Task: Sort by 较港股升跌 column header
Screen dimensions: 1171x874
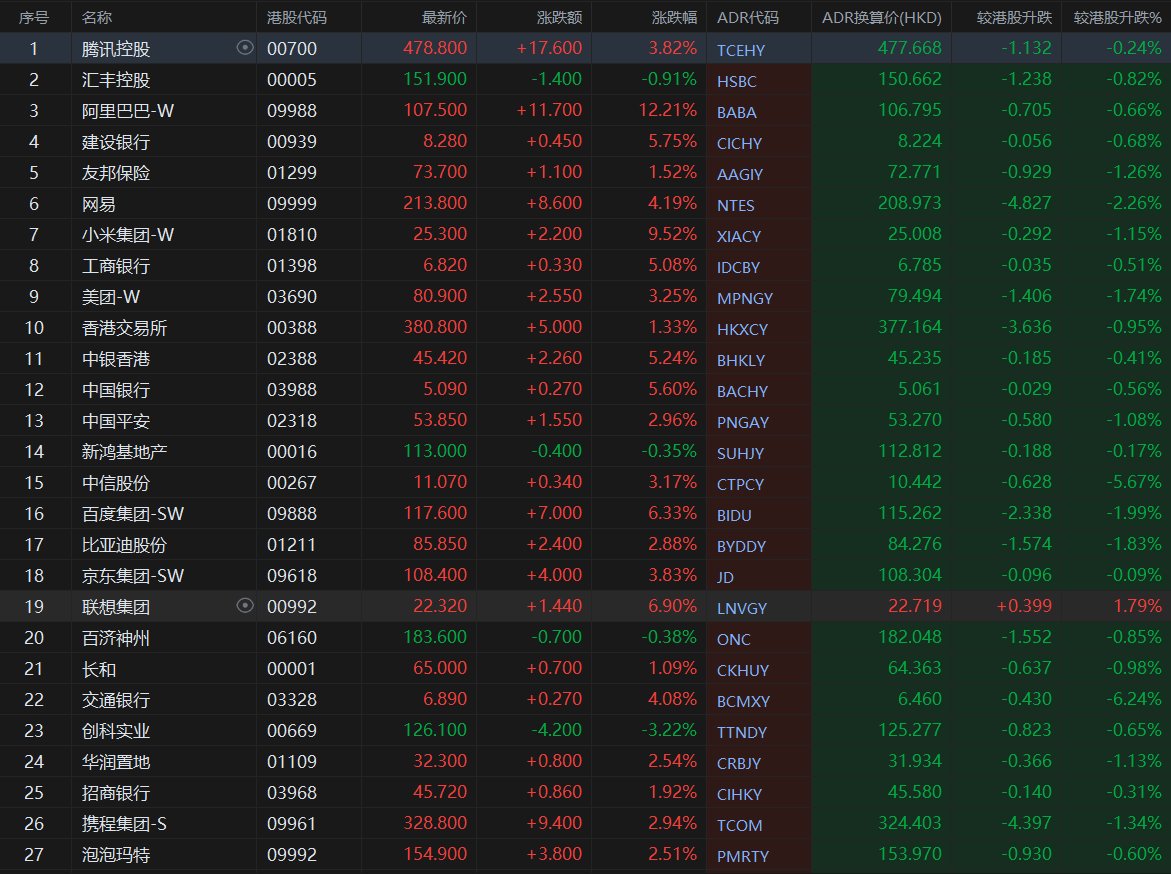Action: tap(1014, 17)
